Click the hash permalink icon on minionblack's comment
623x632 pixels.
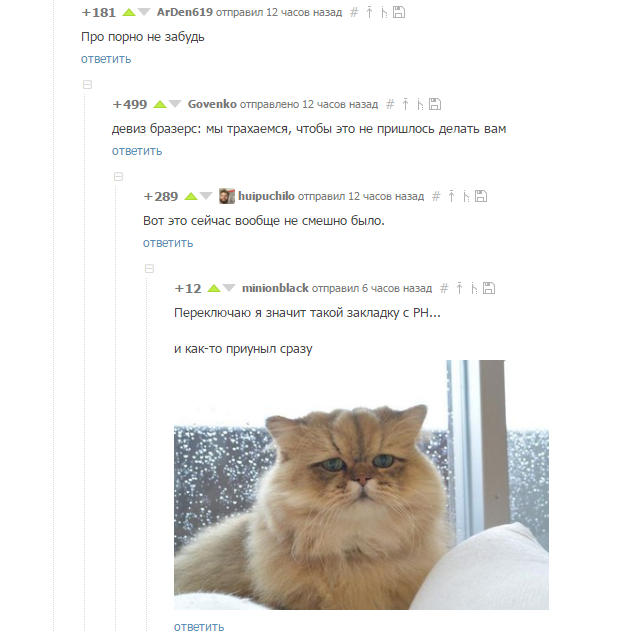[x=444, y=288]
